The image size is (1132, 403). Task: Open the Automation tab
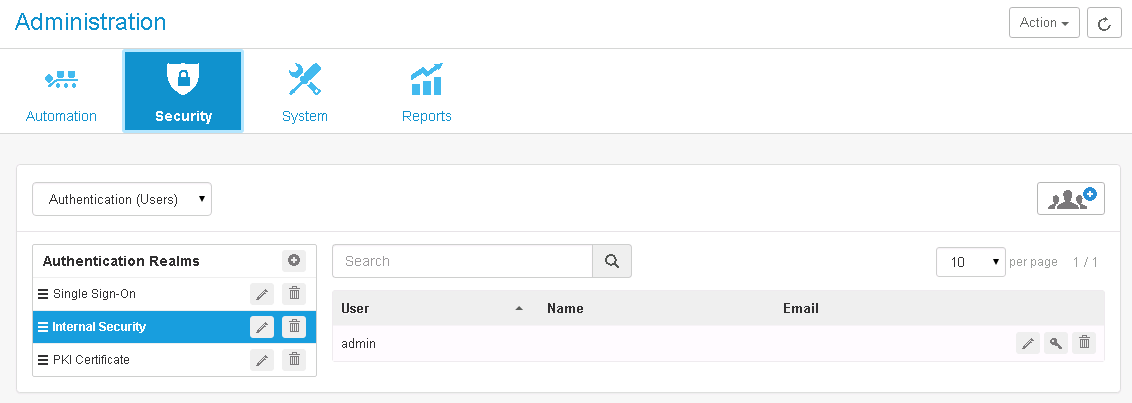61,92
